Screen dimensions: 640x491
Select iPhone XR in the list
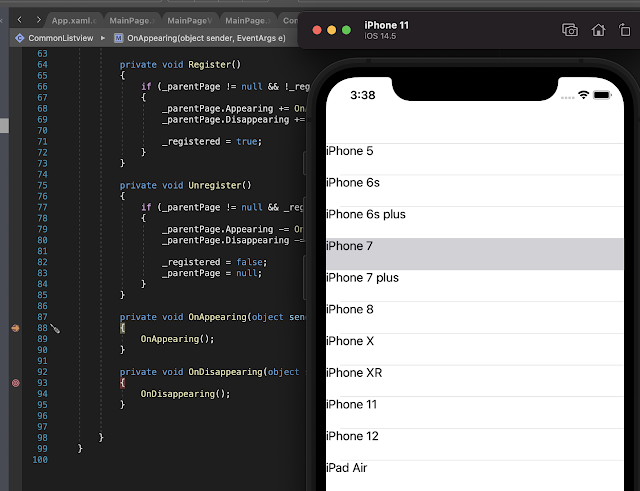[475, 380]
